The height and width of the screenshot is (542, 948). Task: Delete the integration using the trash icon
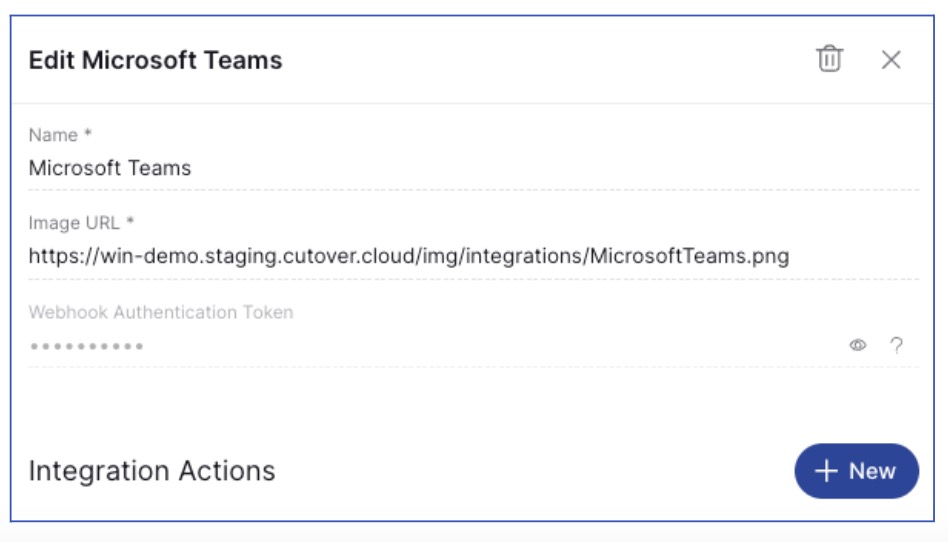[829, 59]
